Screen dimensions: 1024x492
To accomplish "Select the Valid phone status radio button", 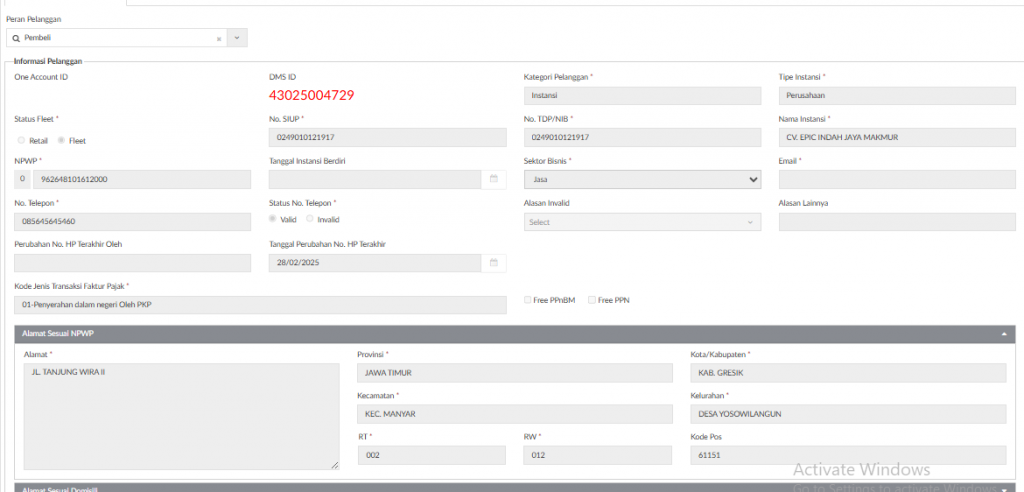I will (x=273, y=219).
